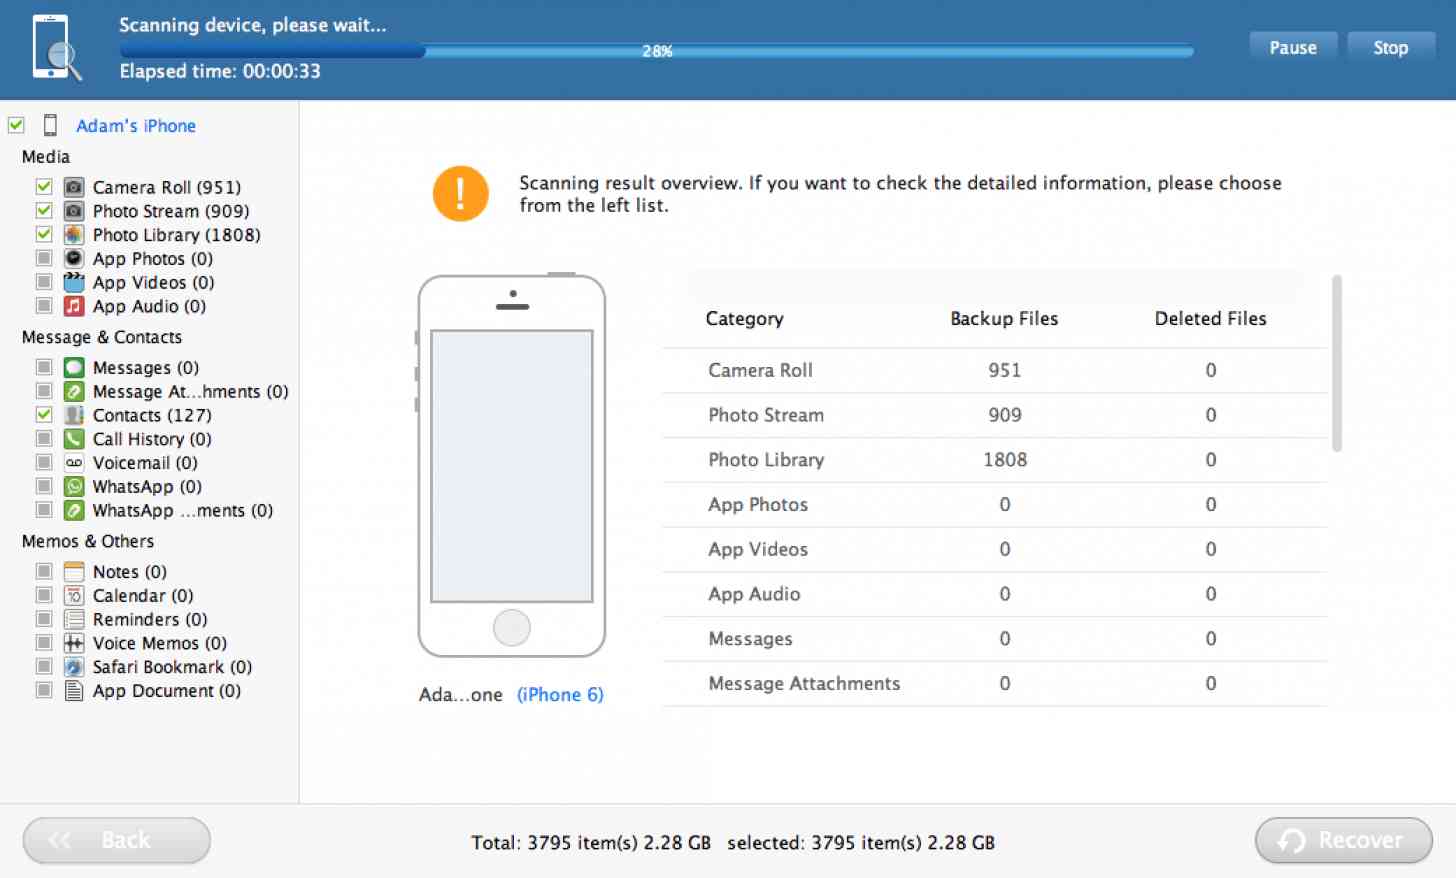Click the Category column header

click(x=744, y=319)
